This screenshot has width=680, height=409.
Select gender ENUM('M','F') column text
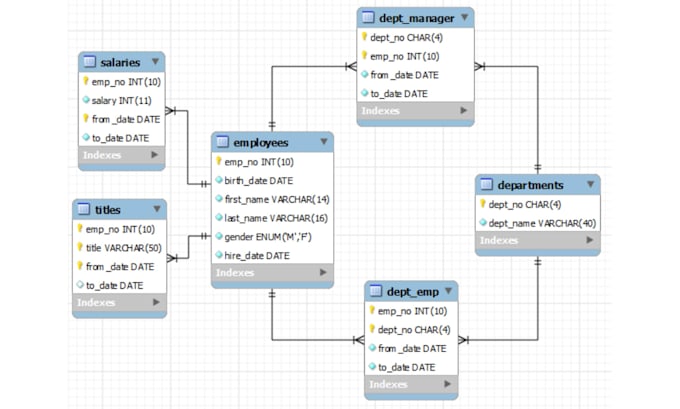click(268, 237)
